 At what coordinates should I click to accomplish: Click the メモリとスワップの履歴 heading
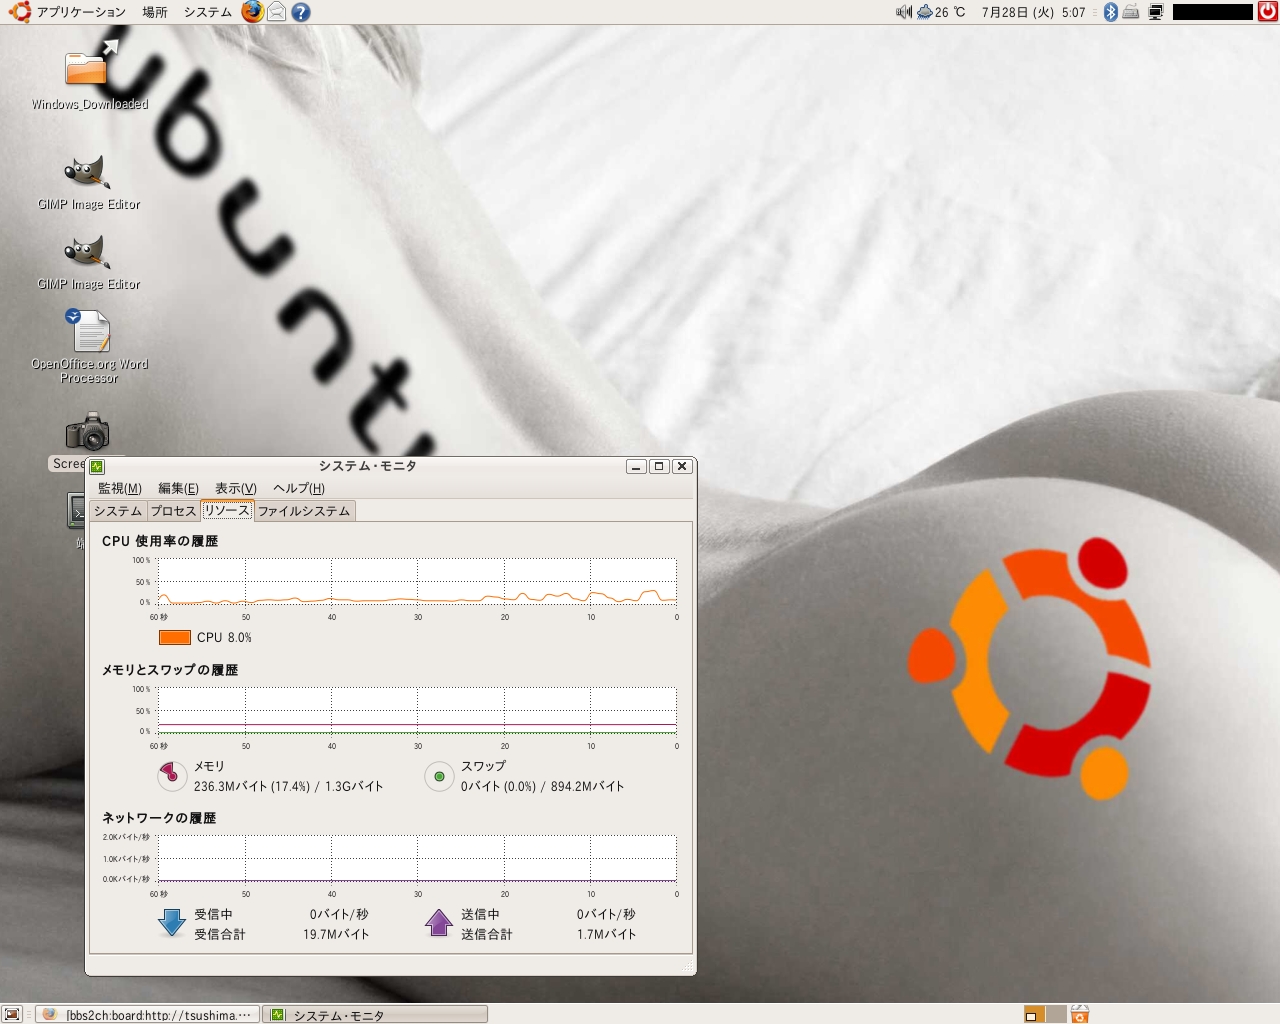(x=170, y=670)
